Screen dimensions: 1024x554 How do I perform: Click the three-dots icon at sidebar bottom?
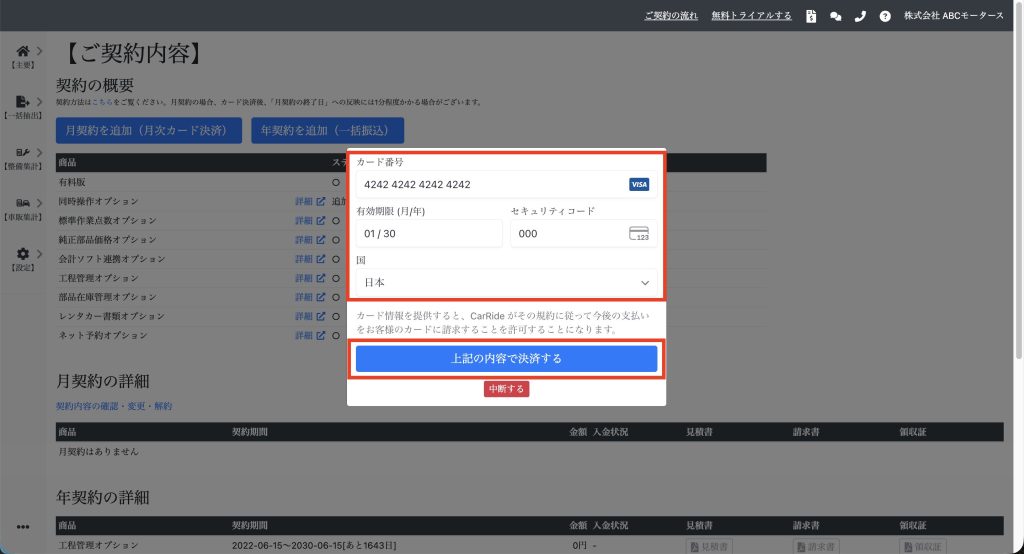(22, 527)
